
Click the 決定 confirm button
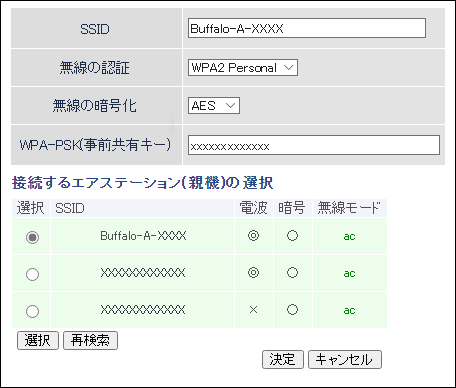[x=283, y=359]
